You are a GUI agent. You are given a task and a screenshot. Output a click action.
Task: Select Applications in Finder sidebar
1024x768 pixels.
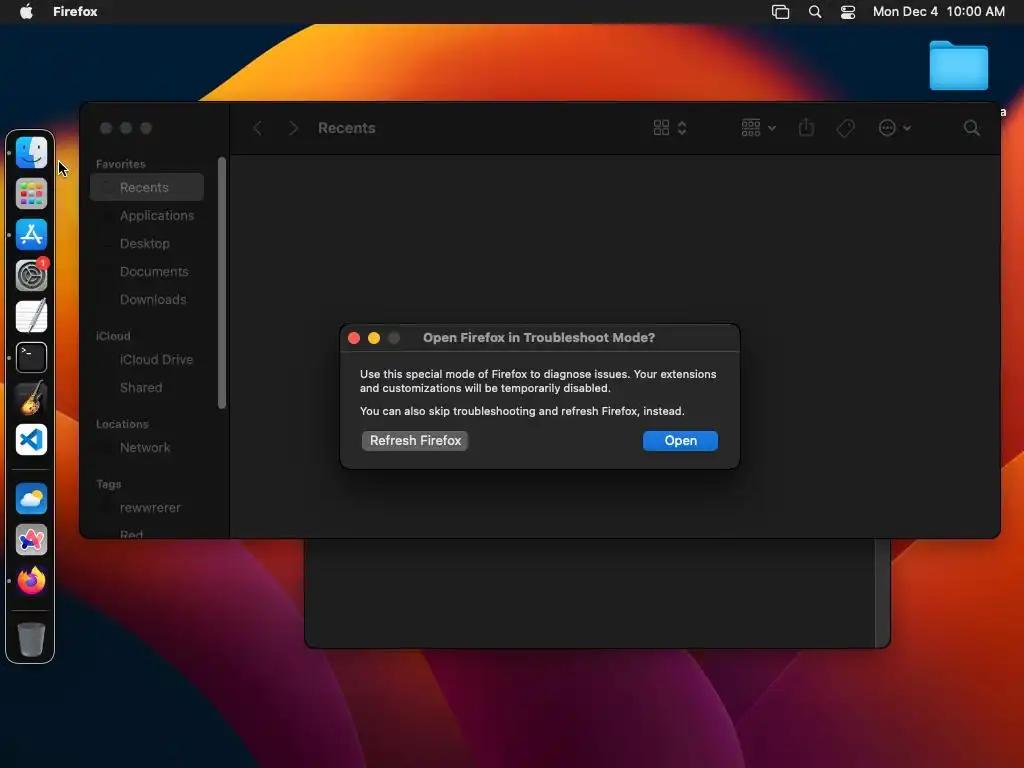coord(147,216)
